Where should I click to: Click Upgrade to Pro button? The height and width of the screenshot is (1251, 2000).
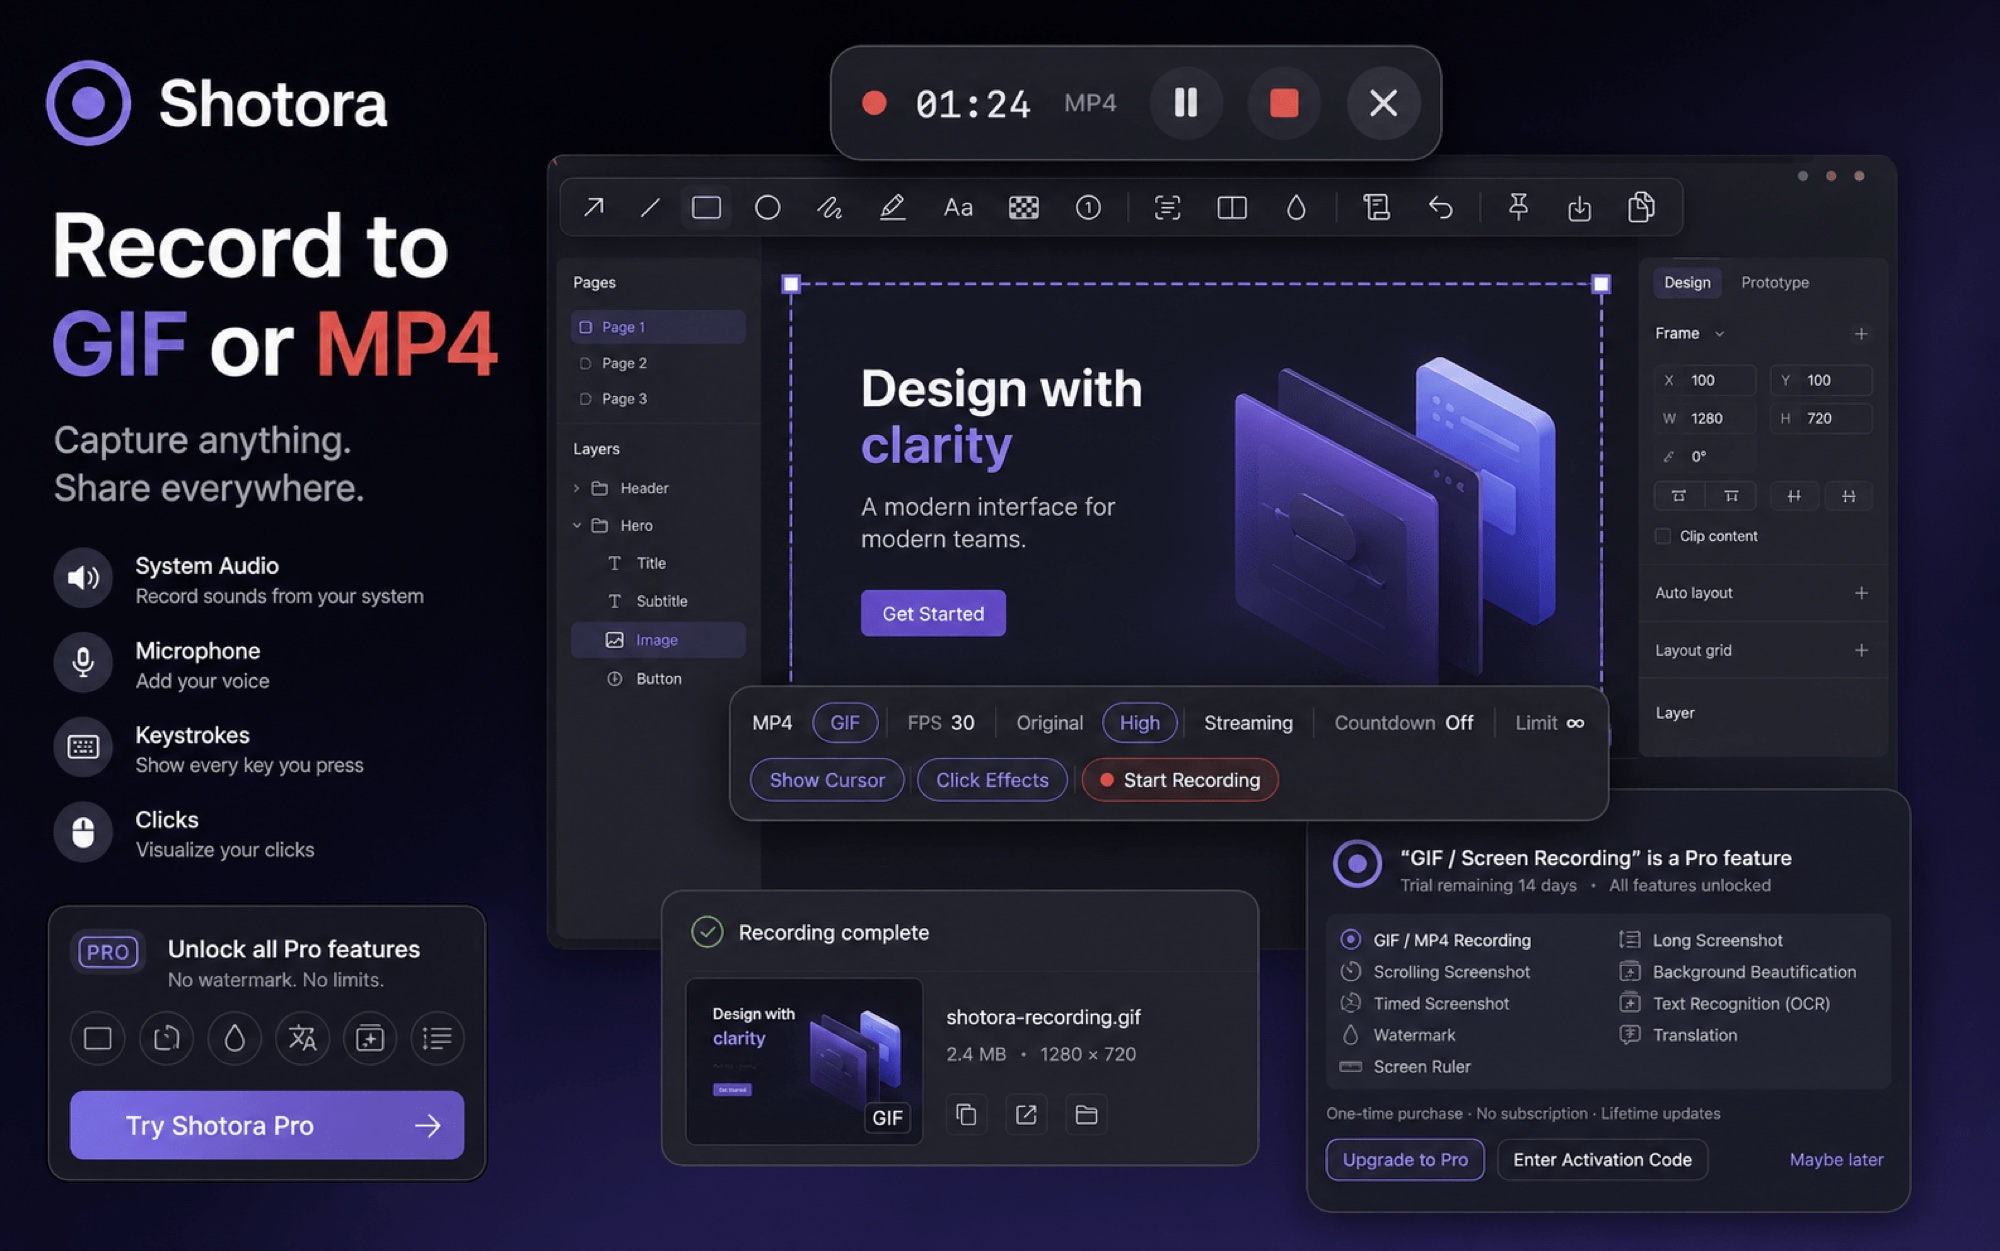[1405, 1160]
